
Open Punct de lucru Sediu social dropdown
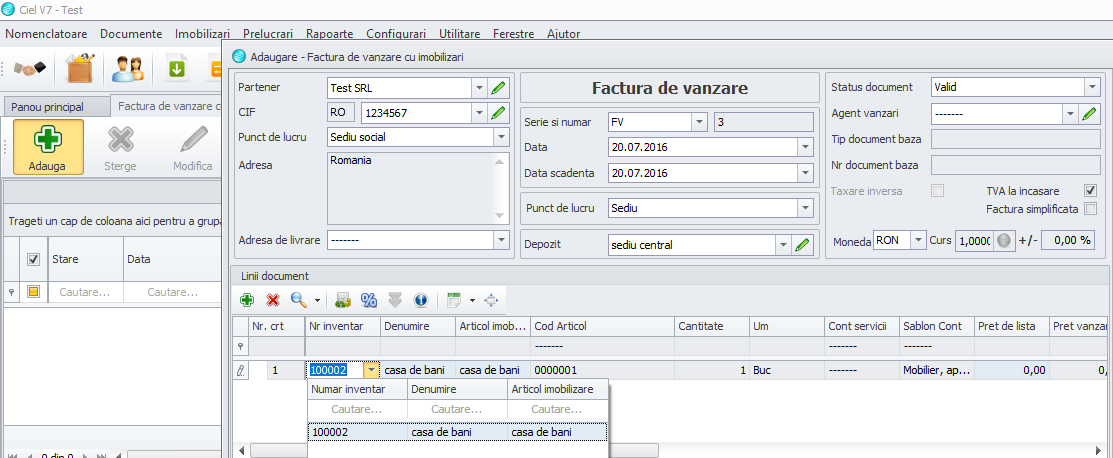(501, 137)
